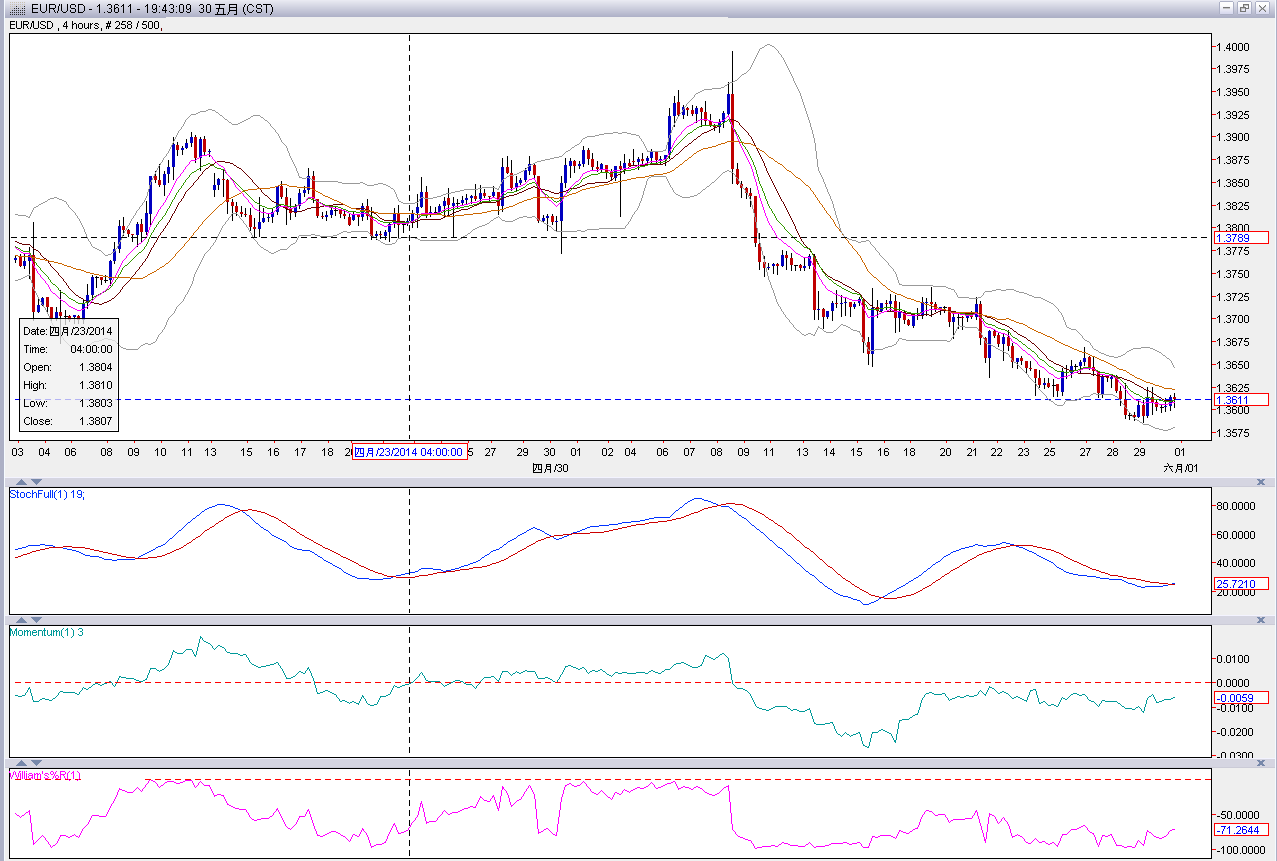Click the down arrow above the Momentum panel
1277x861 pixels.
[38, 621]
